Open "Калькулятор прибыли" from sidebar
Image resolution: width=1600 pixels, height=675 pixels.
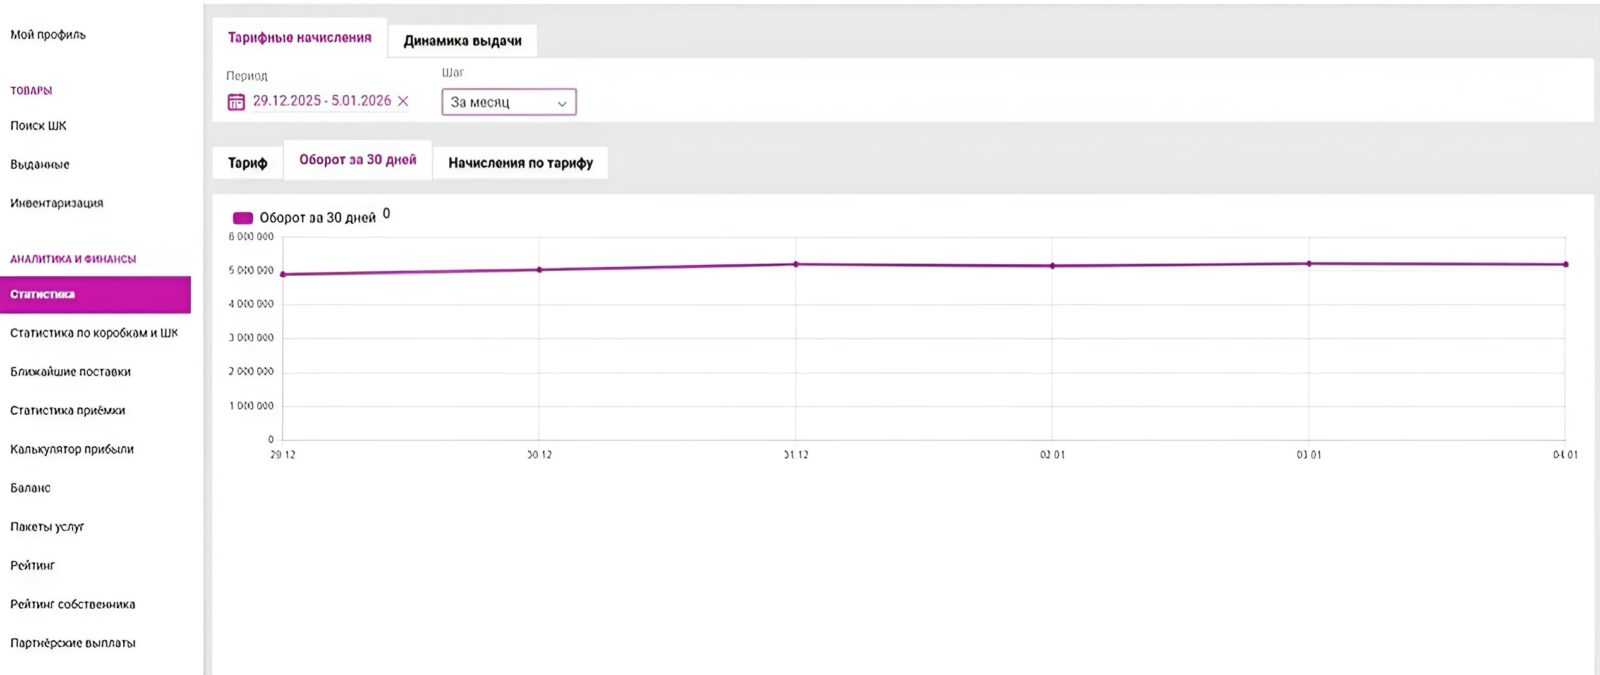[72, 450]
